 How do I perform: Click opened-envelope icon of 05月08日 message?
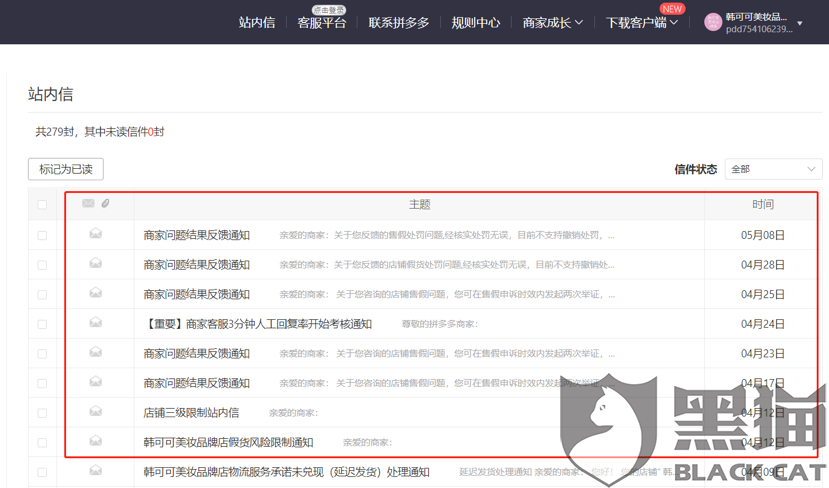click(96, 233)
